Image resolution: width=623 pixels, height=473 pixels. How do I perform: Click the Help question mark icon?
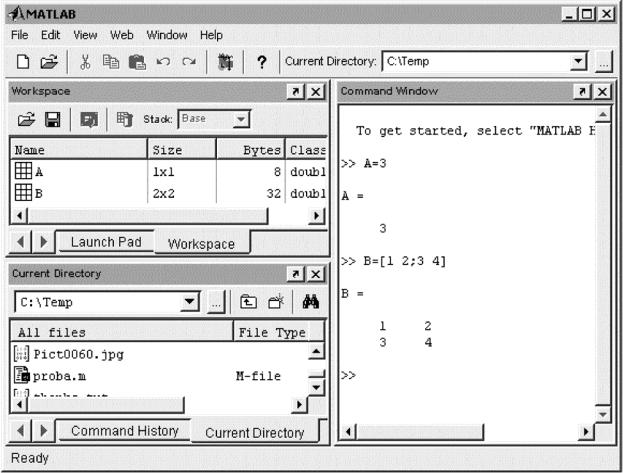click(x=261, y=62)
